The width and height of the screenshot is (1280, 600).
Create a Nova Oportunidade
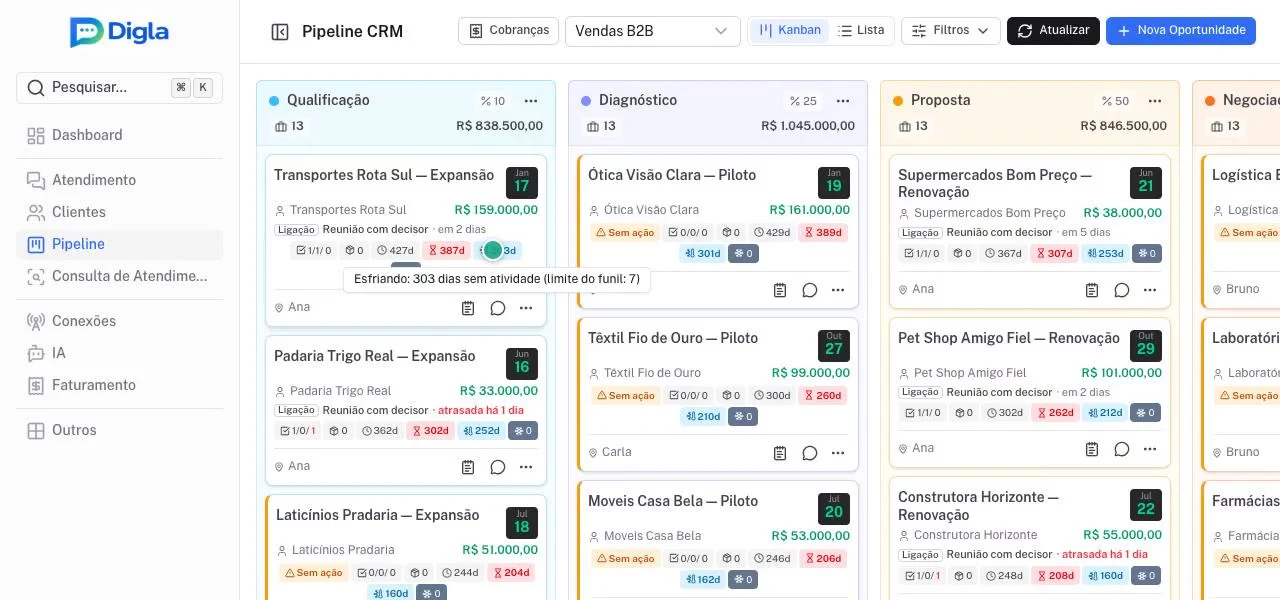point(1181,31)
